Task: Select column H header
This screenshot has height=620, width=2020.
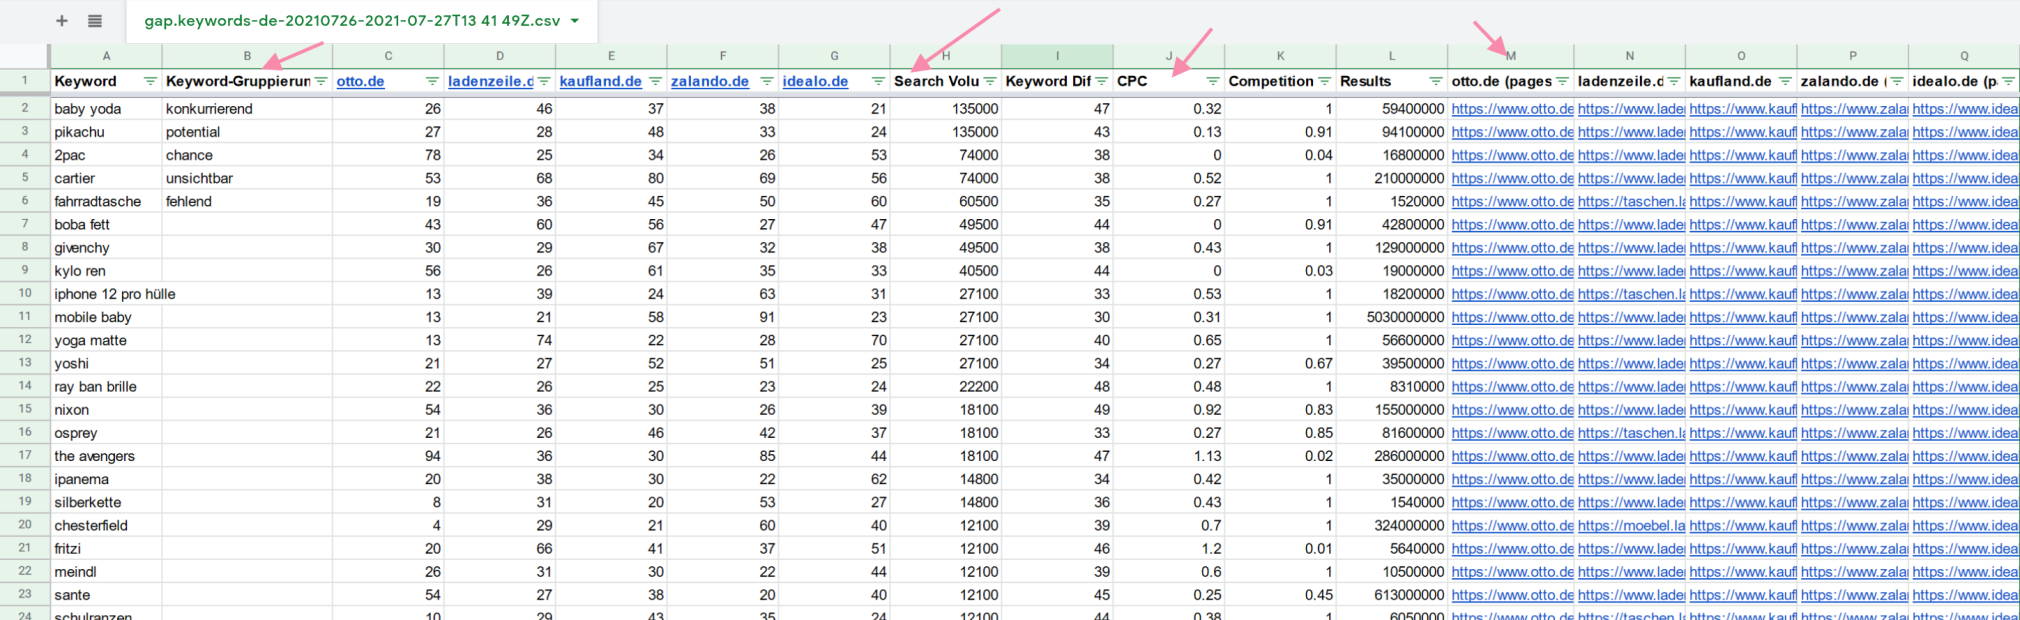Action: point(946,56)
